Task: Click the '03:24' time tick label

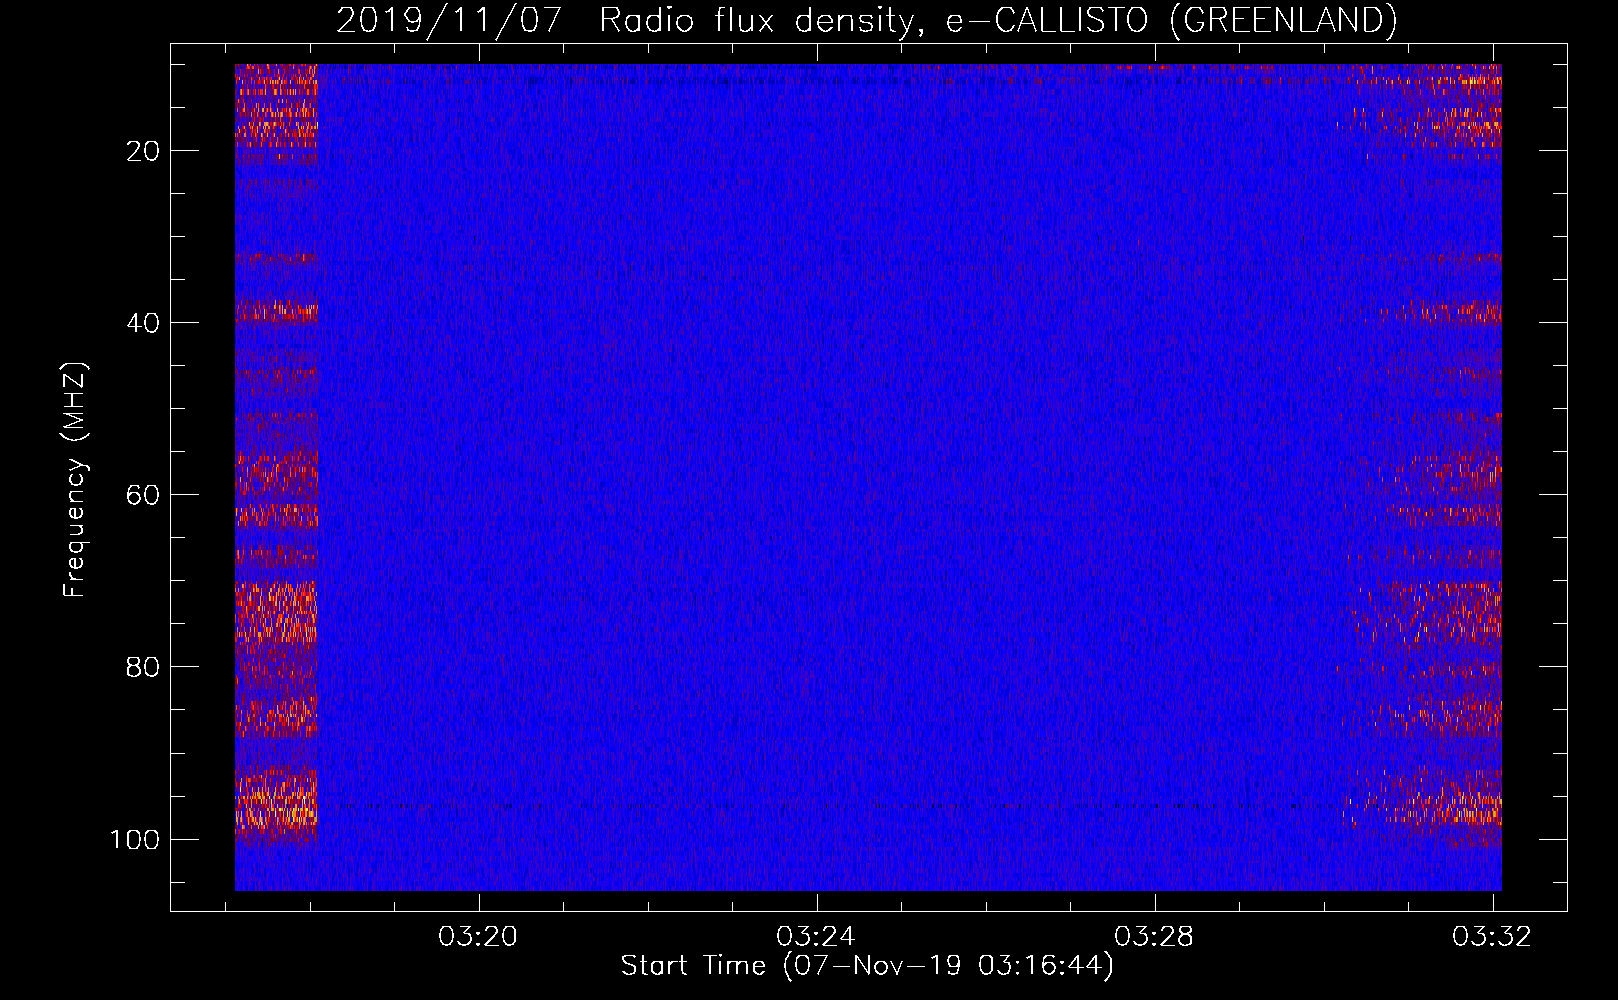Action: click(x=817, y=937)
